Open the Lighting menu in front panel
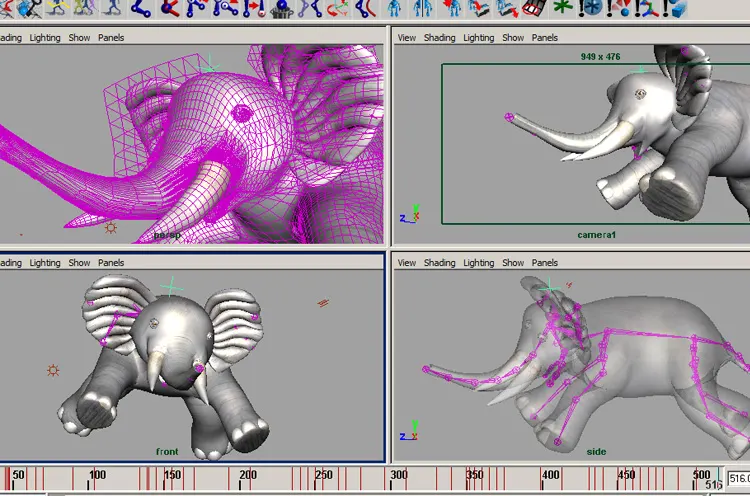 [45, 263]
